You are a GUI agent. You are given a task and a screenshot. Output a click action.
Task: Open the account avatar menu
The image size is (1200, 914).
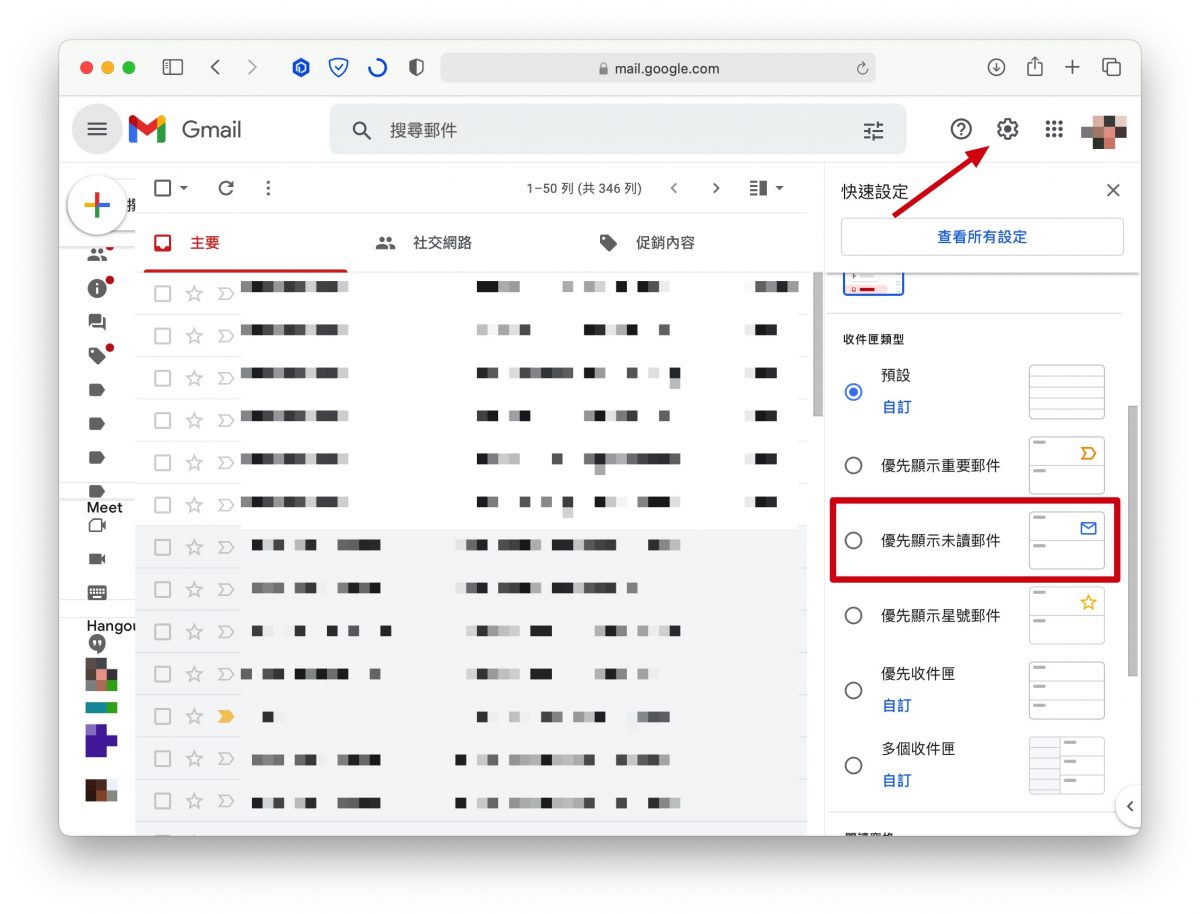(x=1105, y=132)
